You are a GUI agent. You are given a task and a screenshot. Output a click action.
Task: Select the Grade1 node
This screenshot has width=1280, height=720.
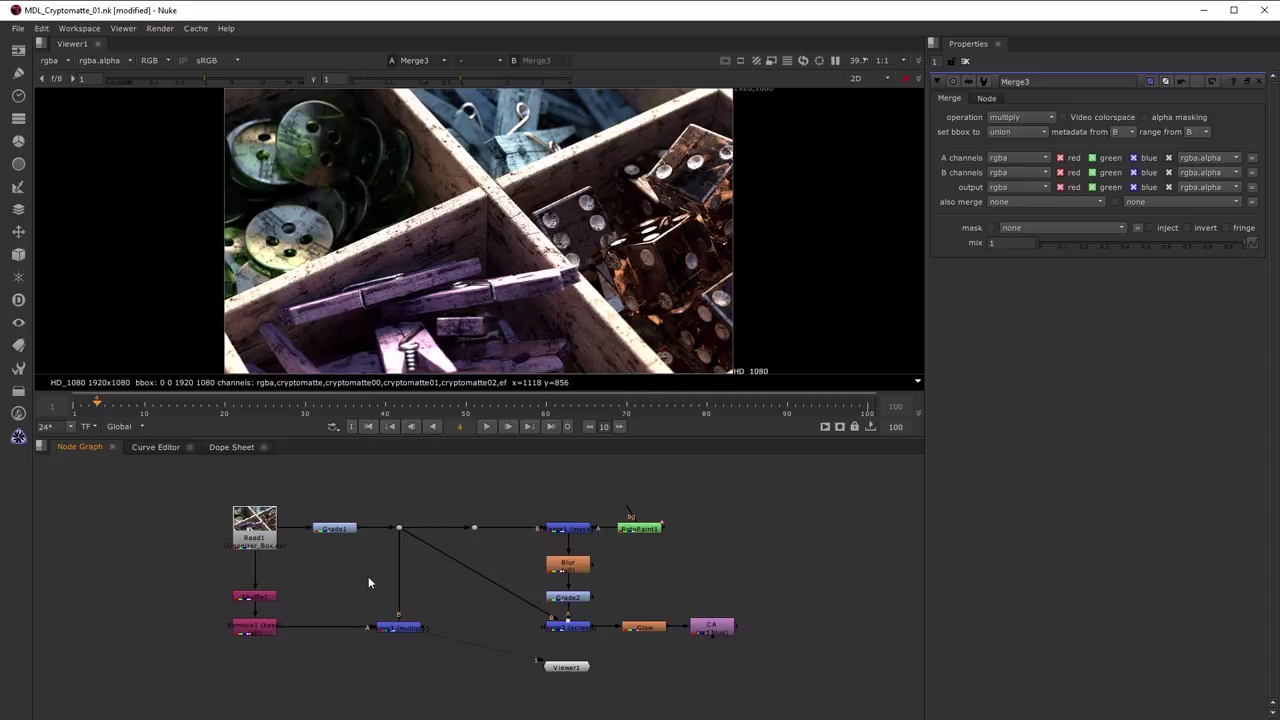point(334,528)
